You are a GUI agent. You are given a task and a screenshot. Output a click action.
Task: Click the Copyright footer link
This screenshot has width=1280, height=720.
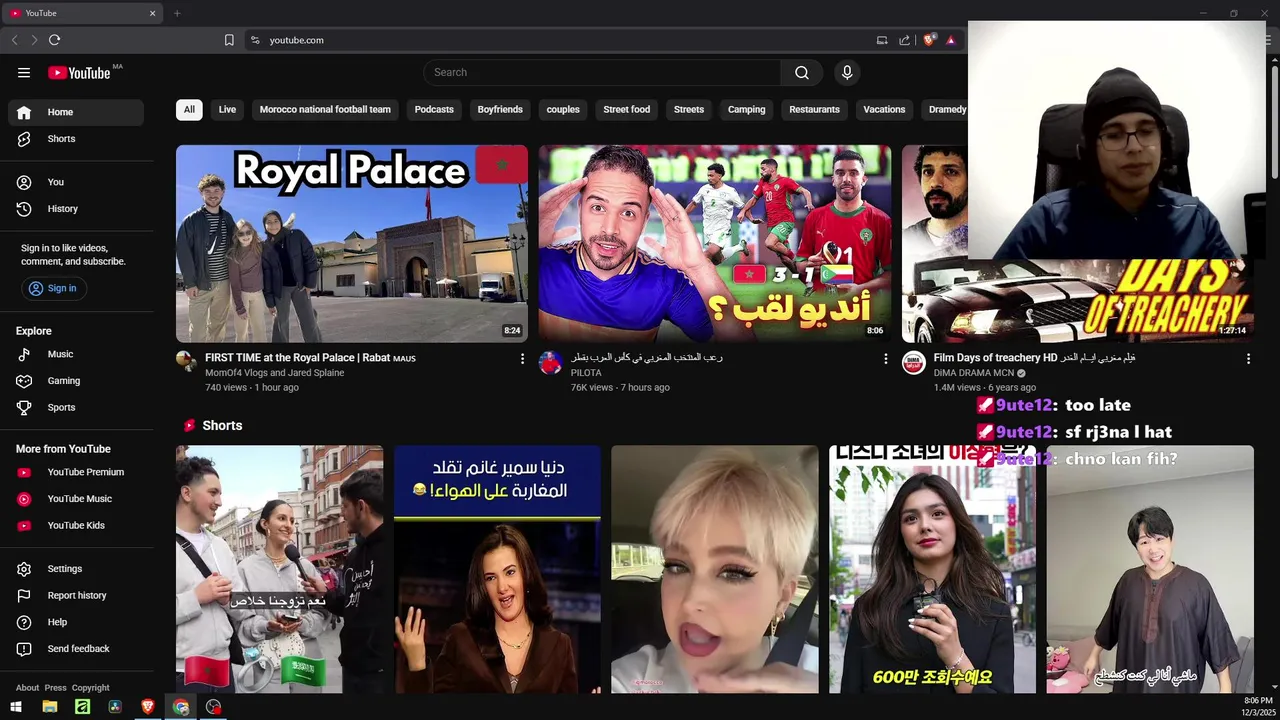click(90, 688)
